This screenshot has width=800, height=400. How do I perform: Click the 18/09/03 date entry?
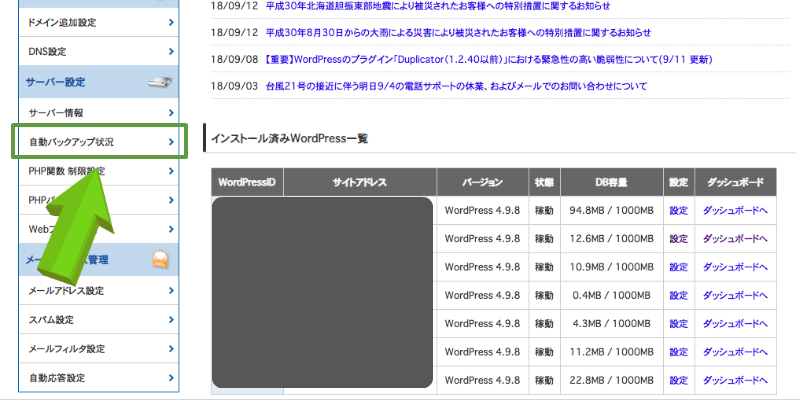(235, 86)
